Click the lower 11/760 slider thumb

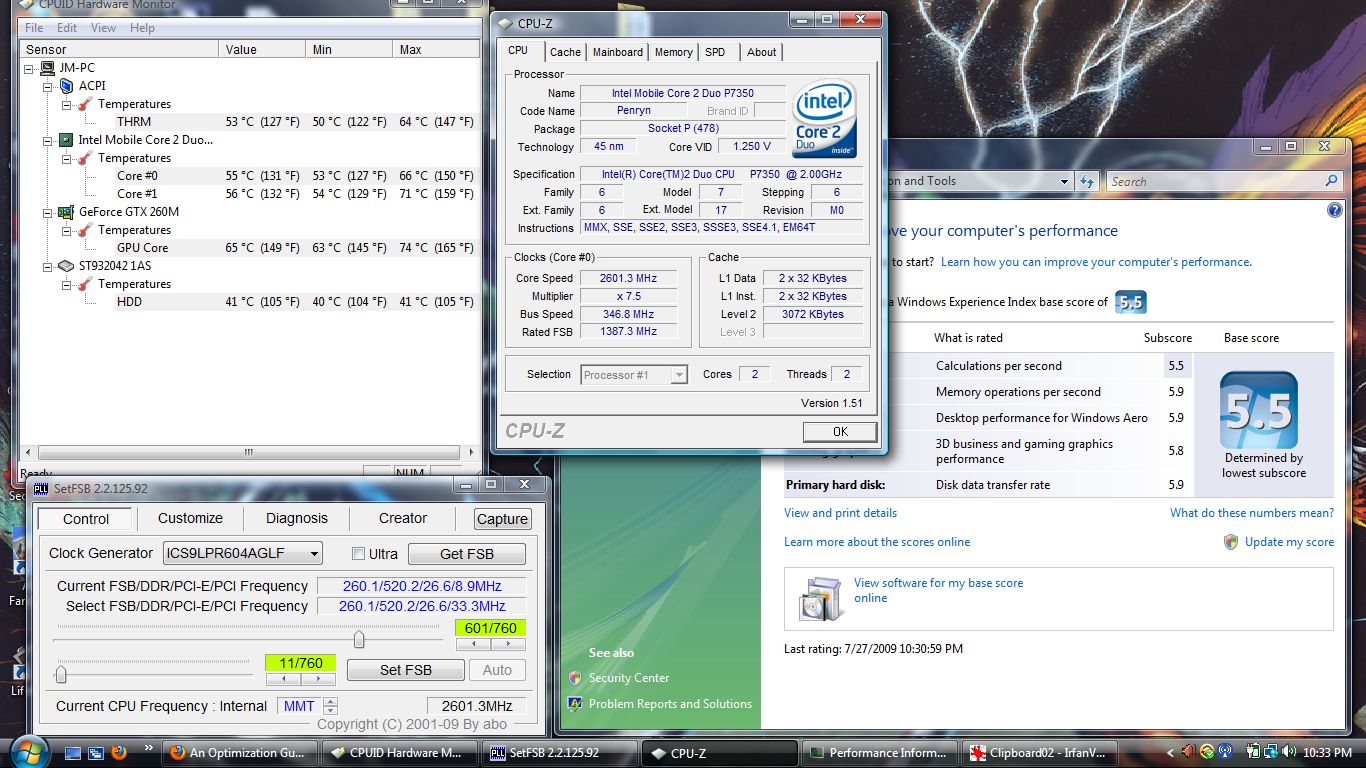[61, 675]
